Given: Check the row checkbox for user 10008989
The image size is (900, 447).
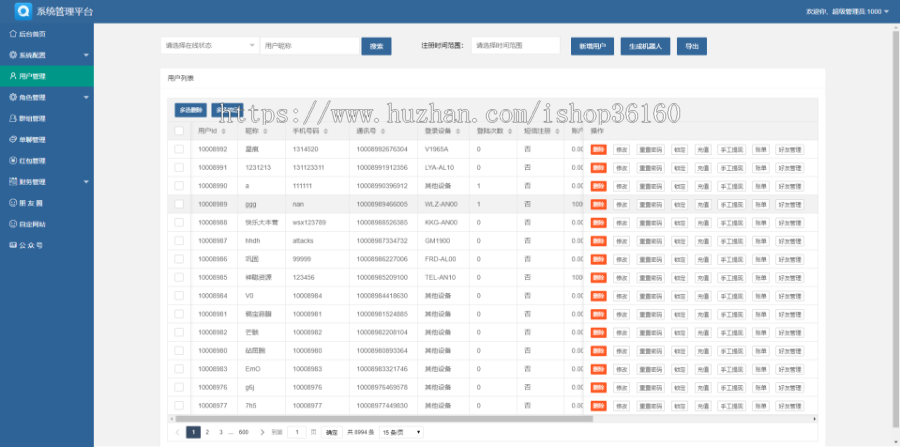Looking at the screenshot, I should click(x=179, y=203).
